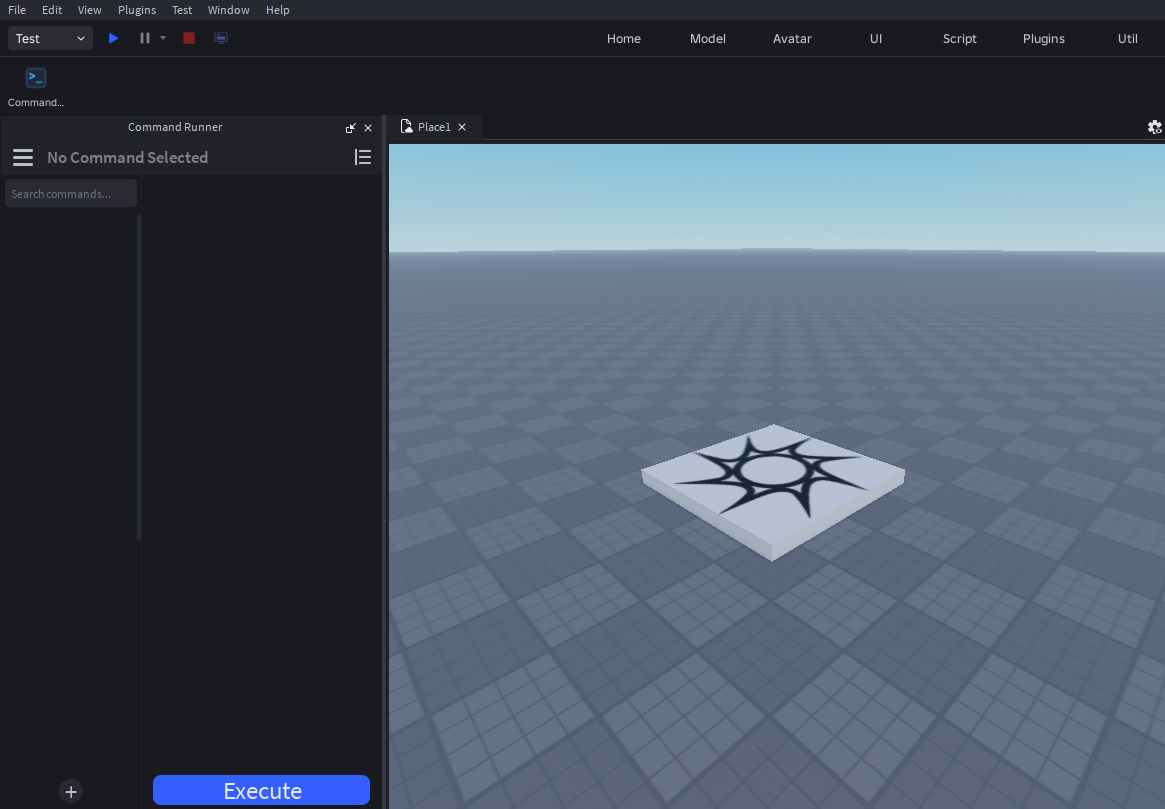Viewport: 1165px width, 809px height.
Task: Pause the simulation
Action: pos(145,38)
